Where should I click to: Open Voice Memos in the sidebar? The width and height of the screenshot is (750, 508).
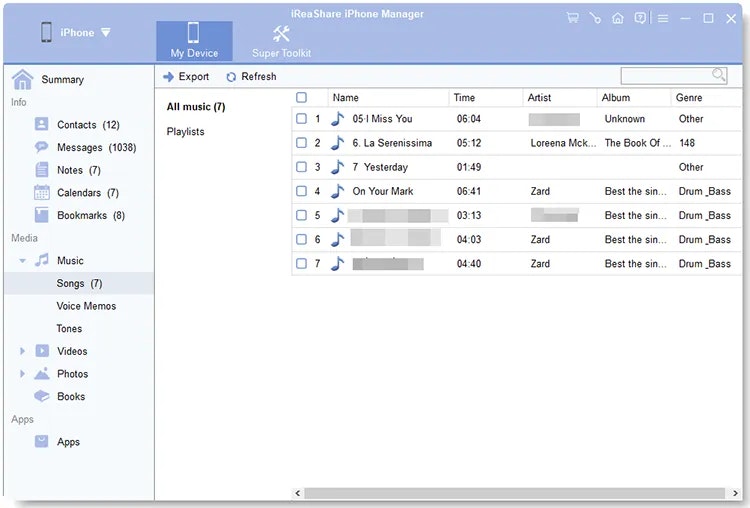(86, 306)
